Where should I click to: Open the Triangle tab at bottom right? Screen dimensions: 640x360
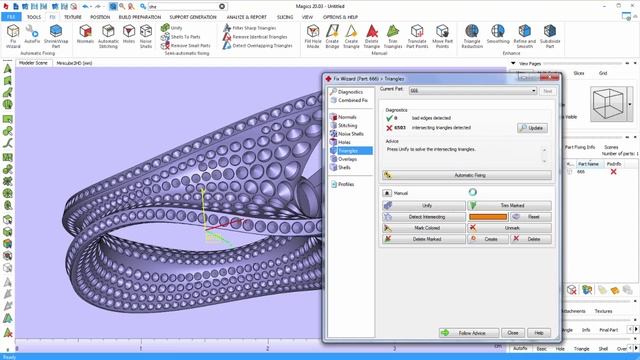point(581,349)
